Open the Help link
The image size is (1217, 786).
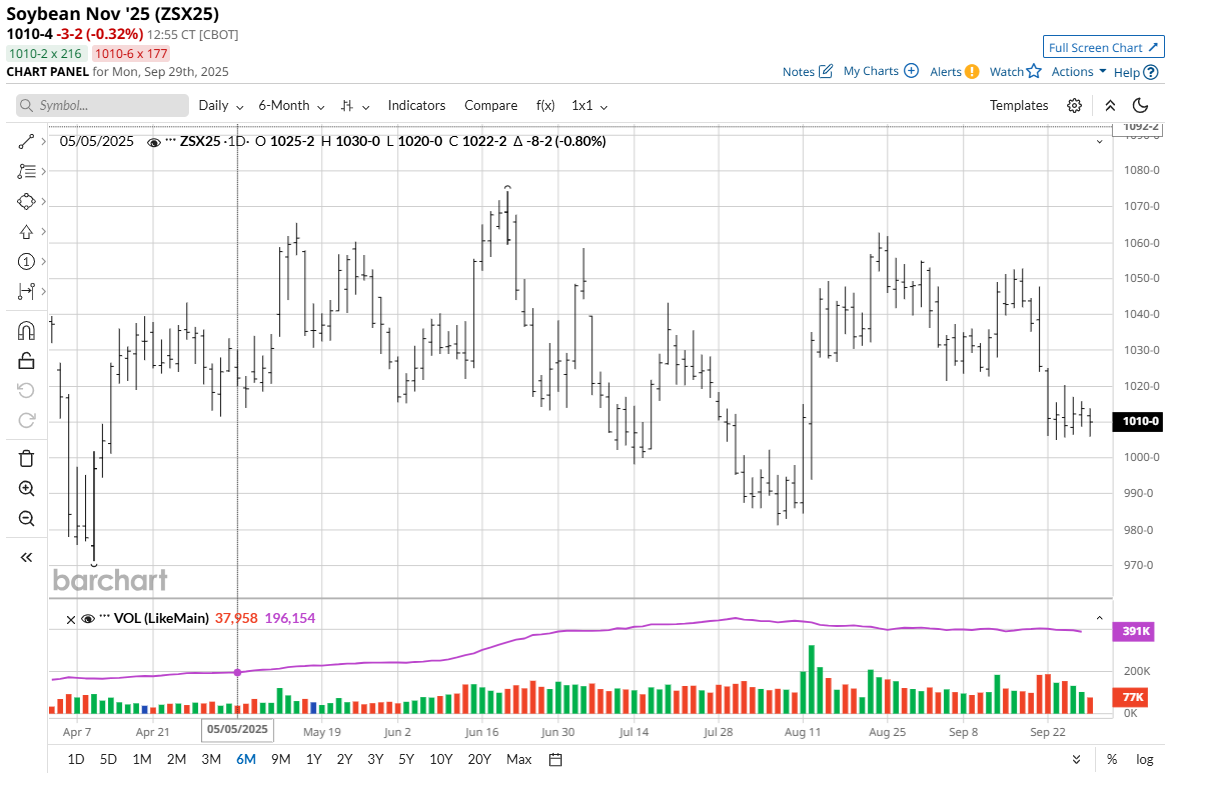pos(1136,71)
